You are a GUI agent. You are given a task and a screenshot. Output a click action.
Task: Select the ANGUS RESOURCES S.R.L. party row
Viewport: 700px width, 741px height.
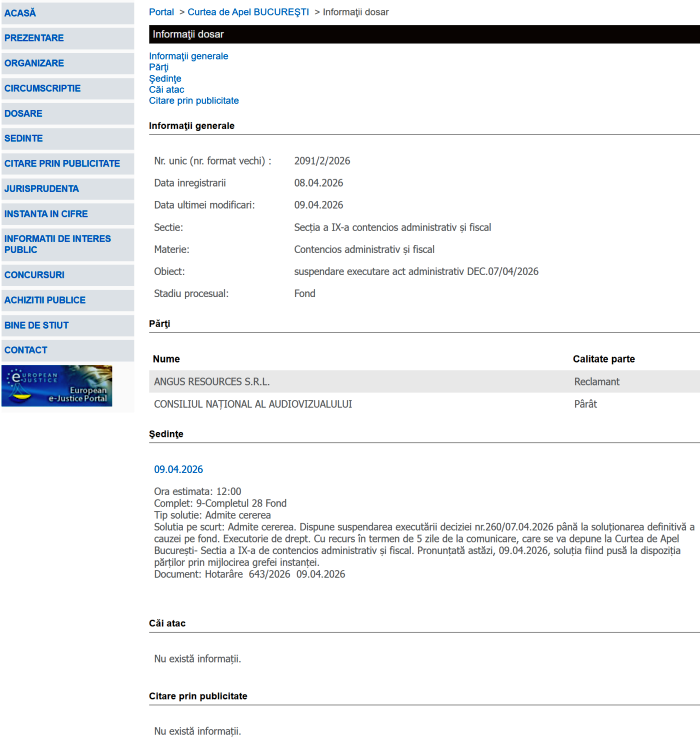click(212, 382)
